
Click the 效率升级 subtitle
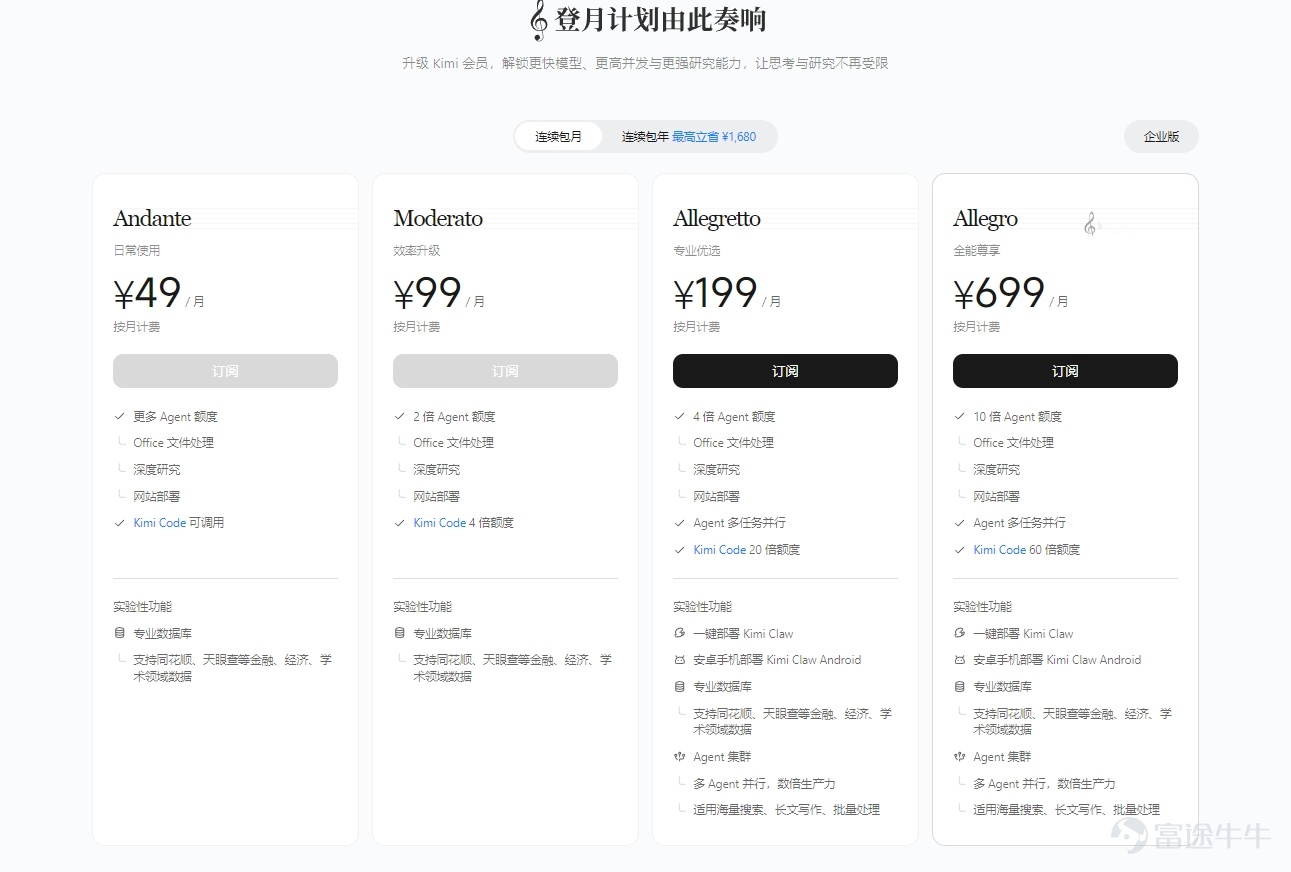click(x=416, y=250)
